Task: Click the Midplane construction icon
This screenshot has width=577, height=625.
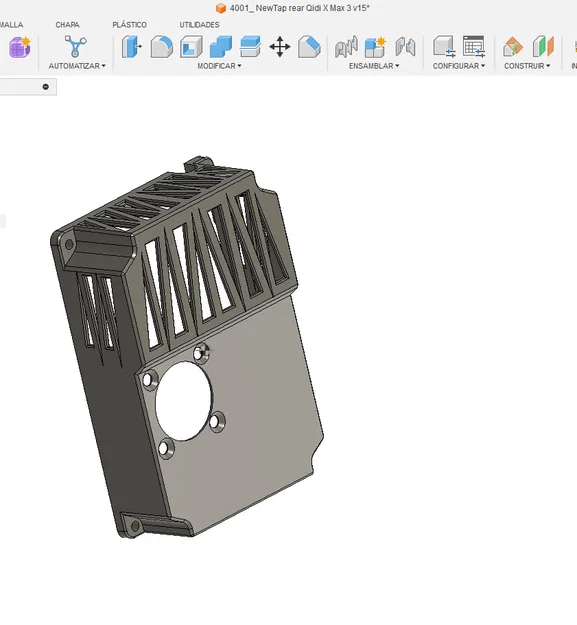Action: pos(543,46)
